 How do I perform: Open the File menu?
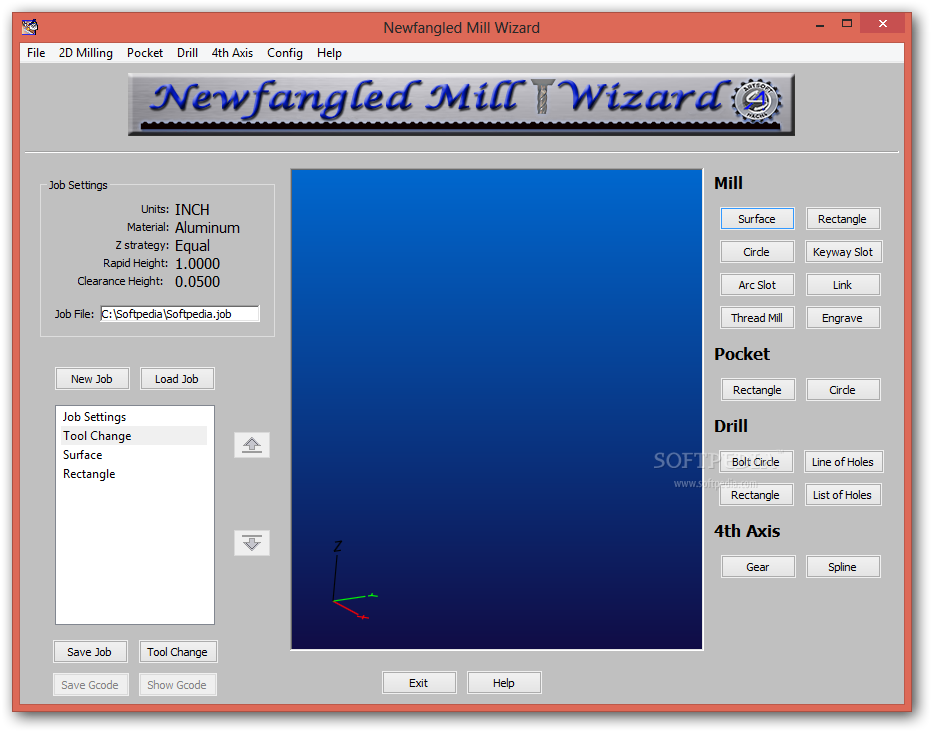point(36,53)
